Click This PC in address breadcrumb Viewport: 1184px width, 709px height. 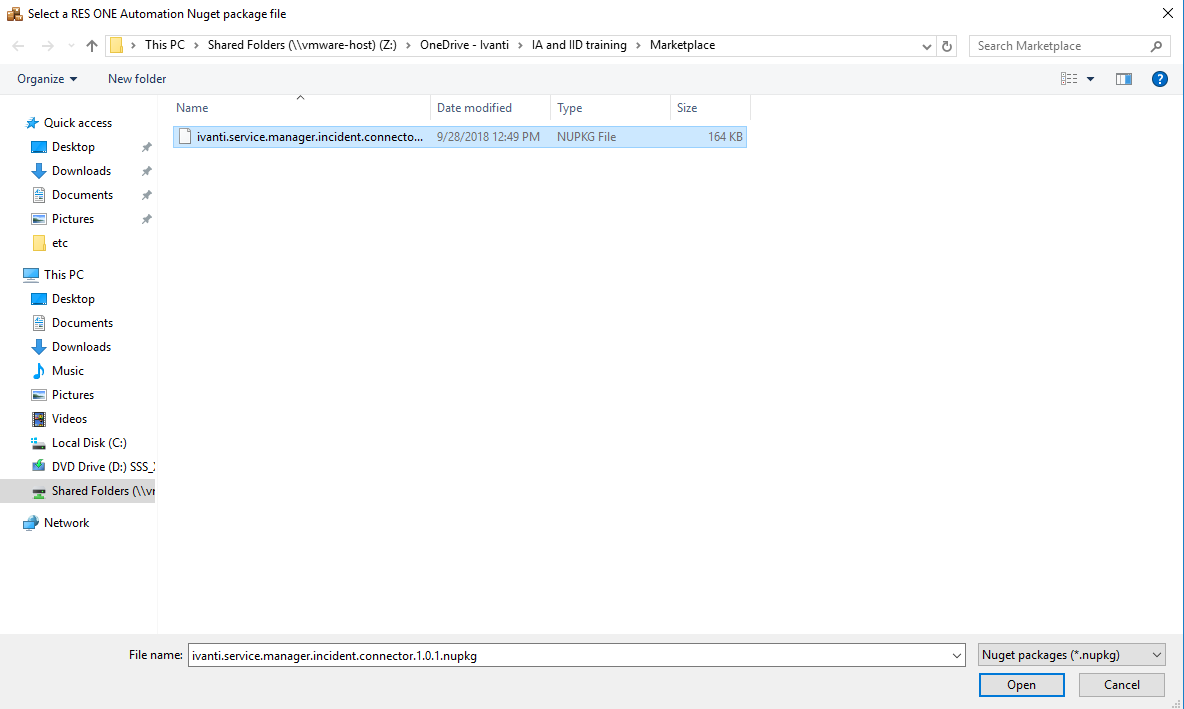[165, 45]
